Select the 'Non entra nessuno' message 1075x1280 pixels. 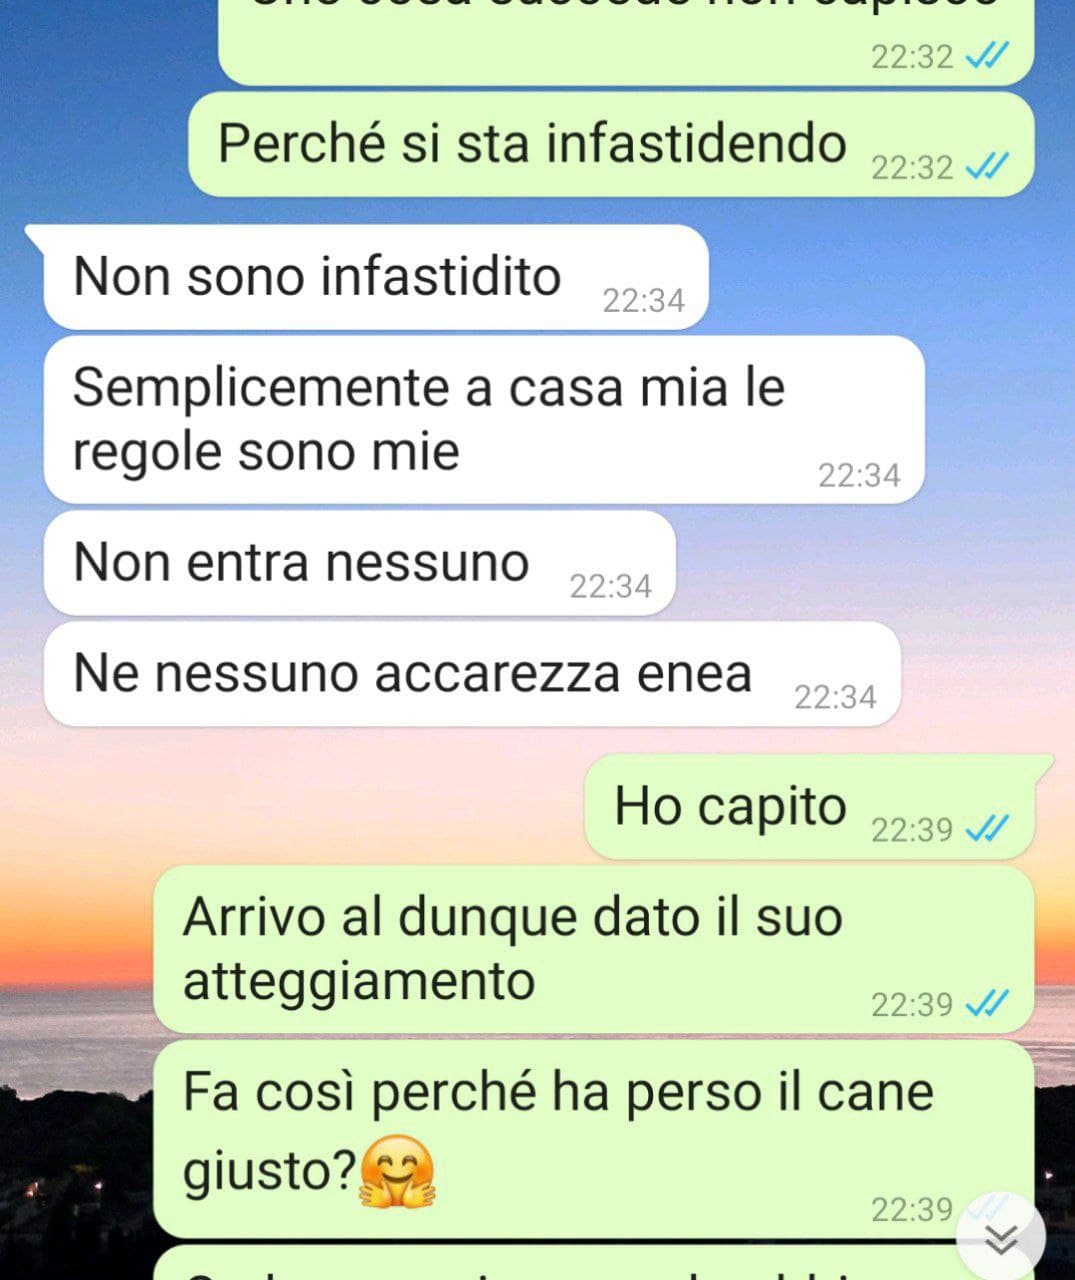(360, 563)
